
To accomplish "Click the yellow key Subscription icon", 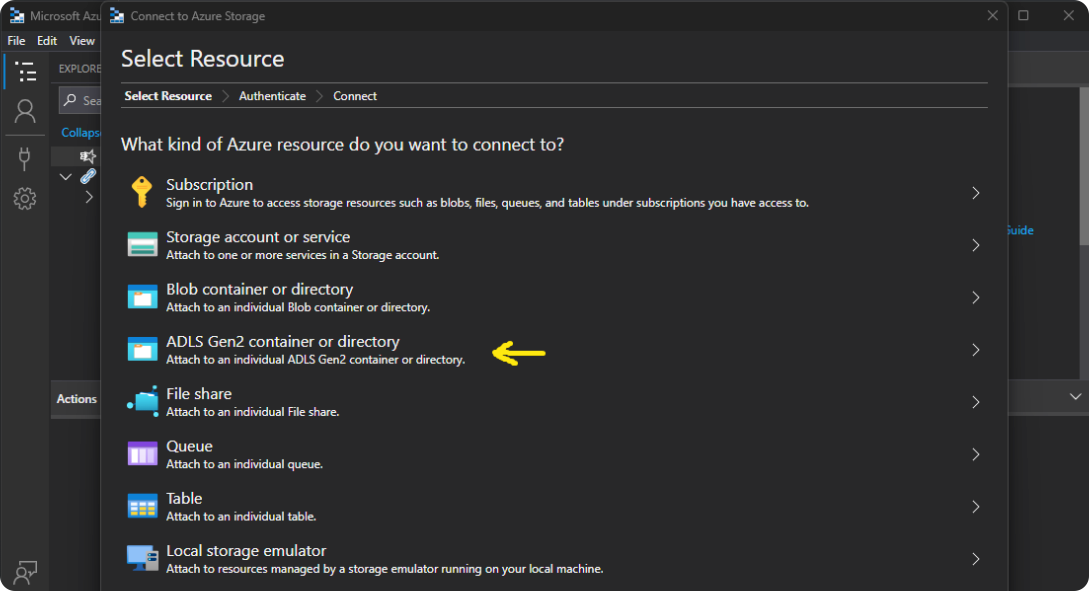I will coord(142,192).
